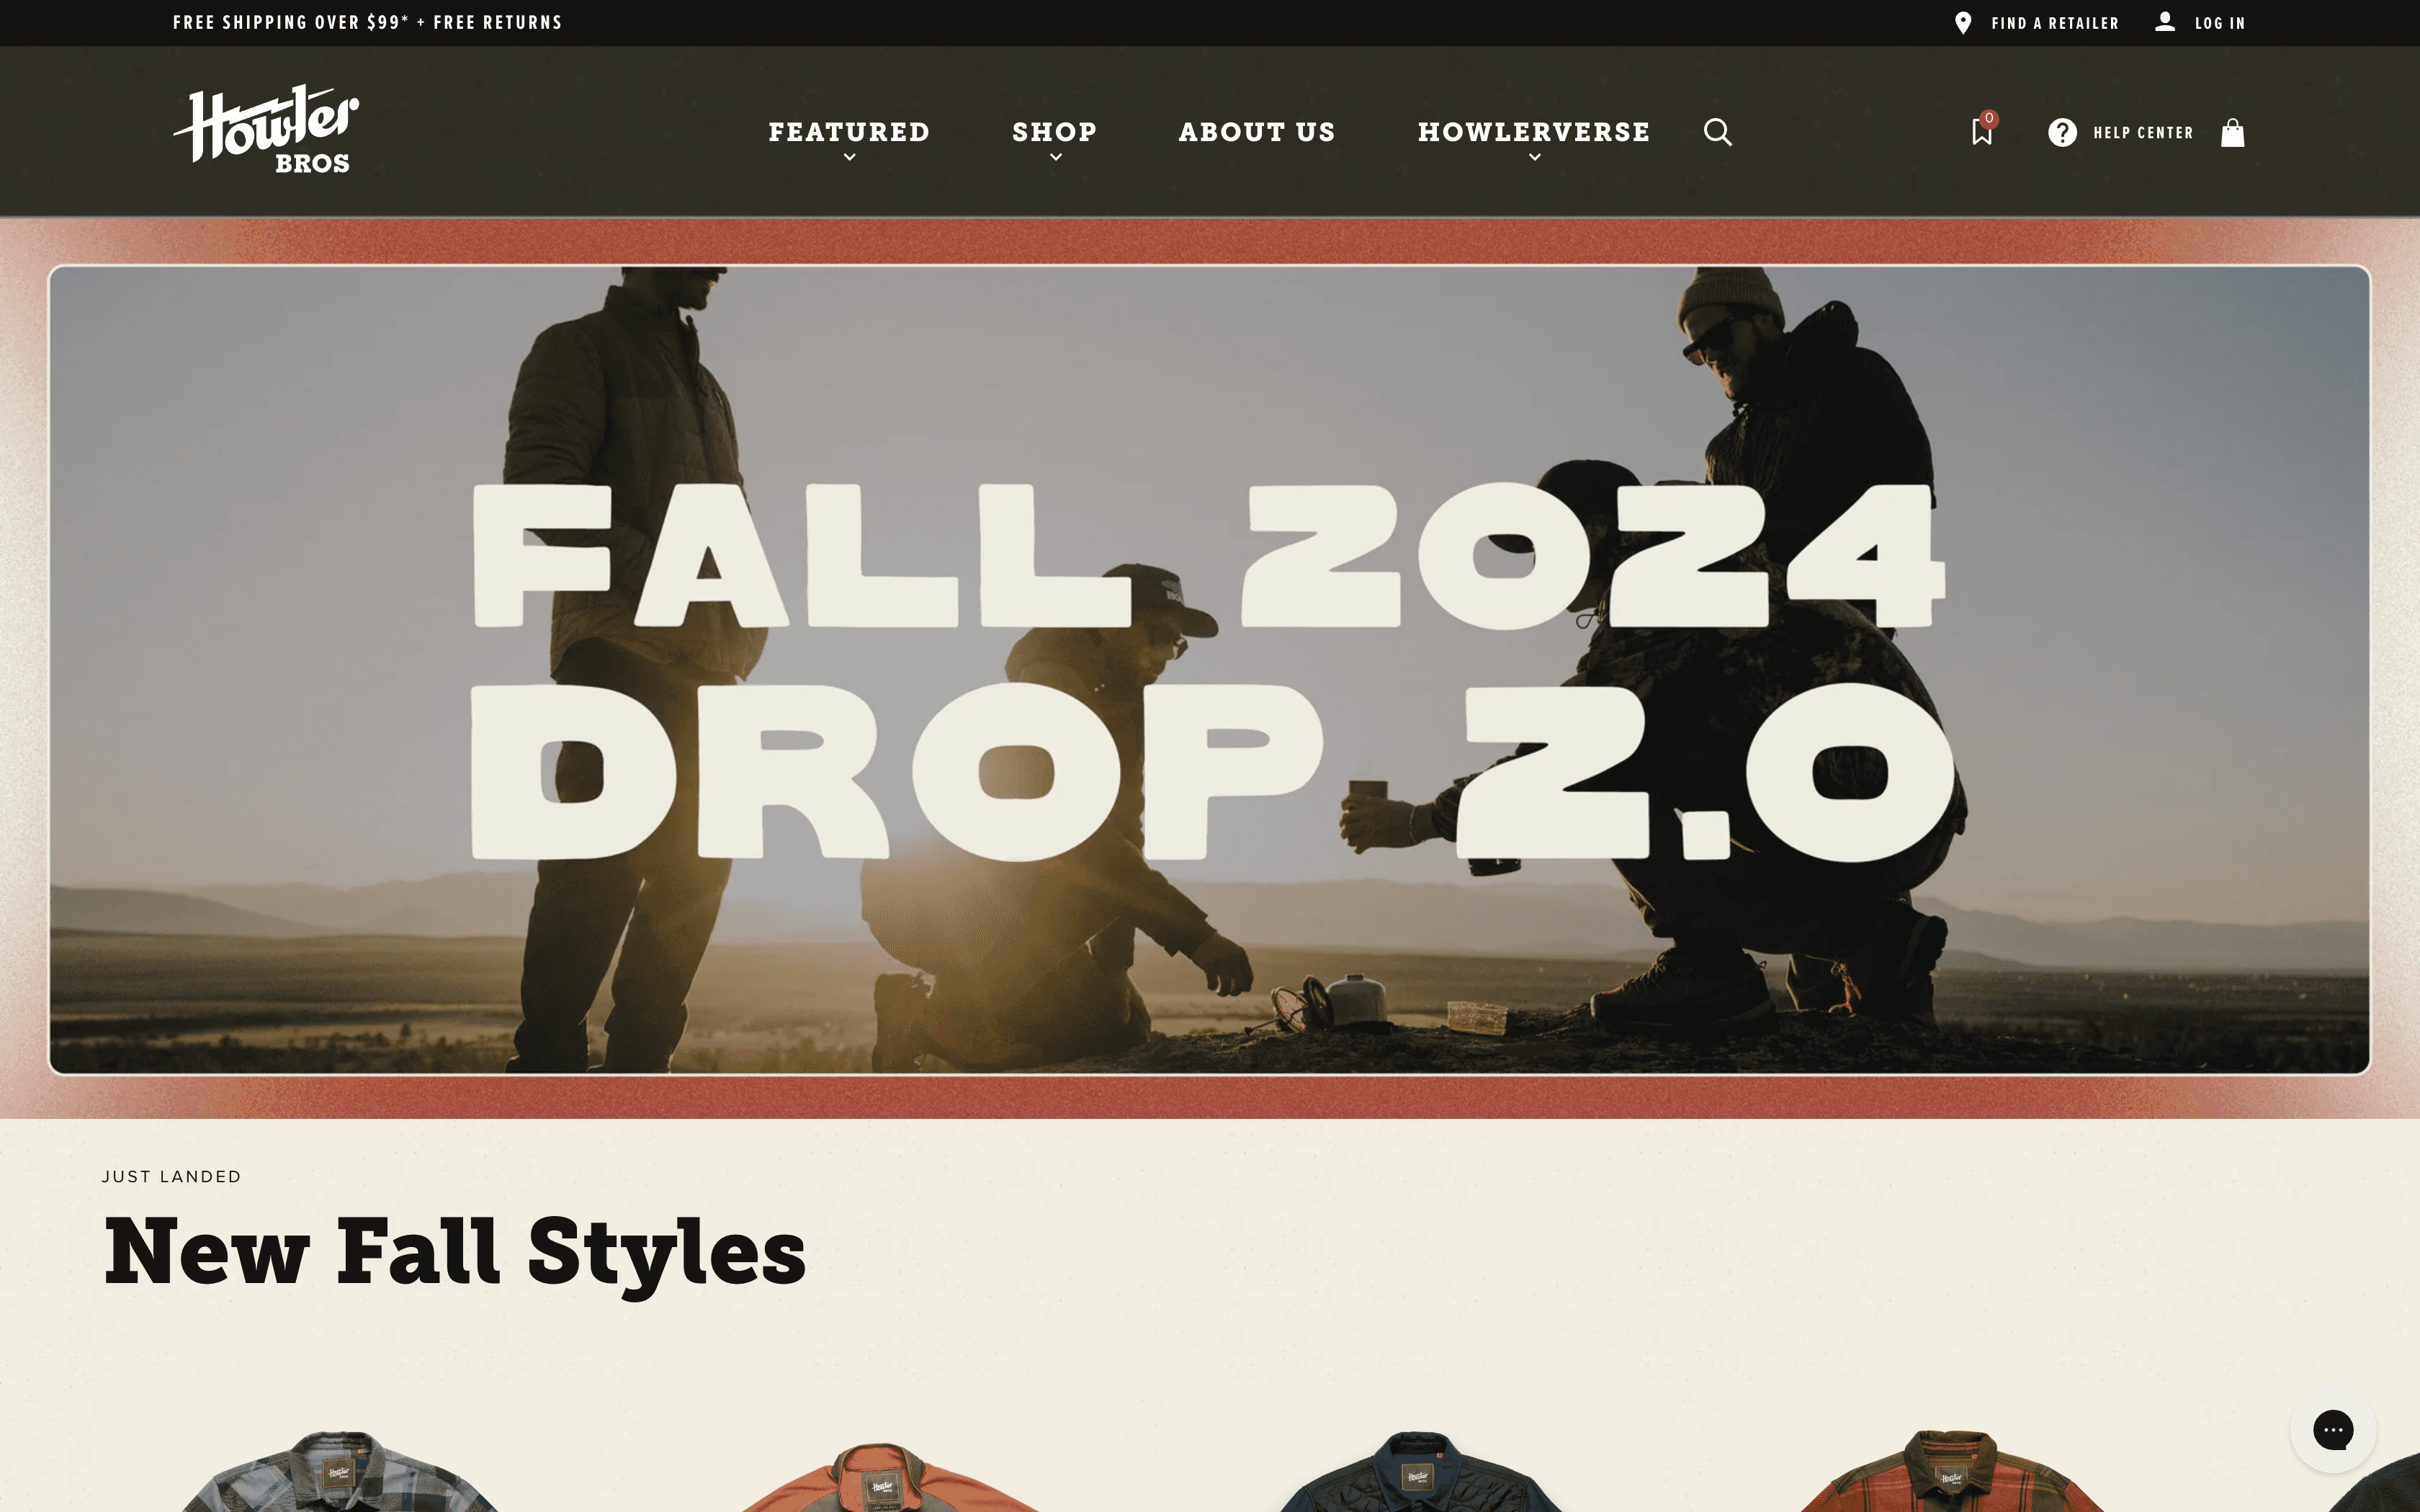The width and height of the screenshot is (2420, 1512).
Task: Select the Shop navigation item
Action: 1055,132
